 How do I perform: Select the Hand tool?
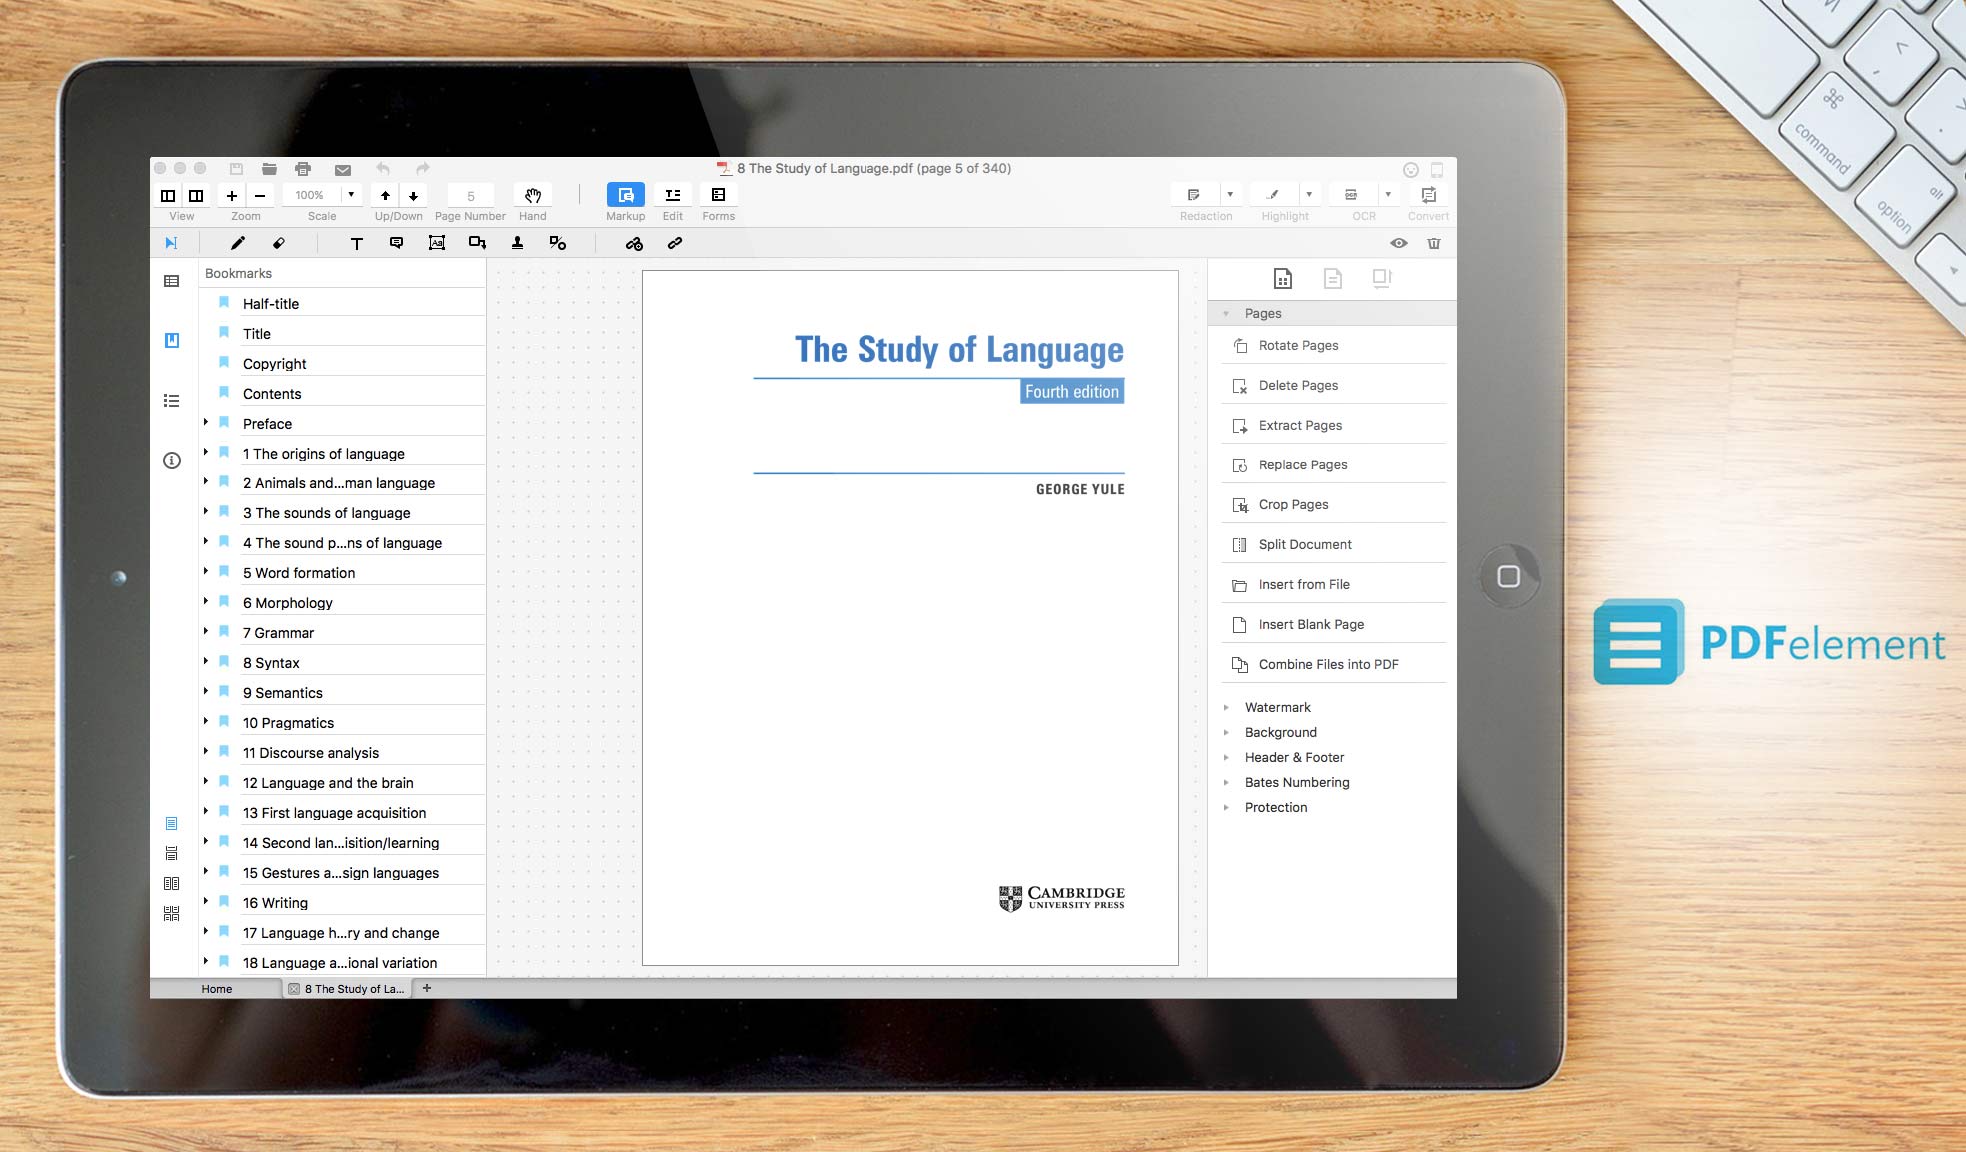pos(532,196)
